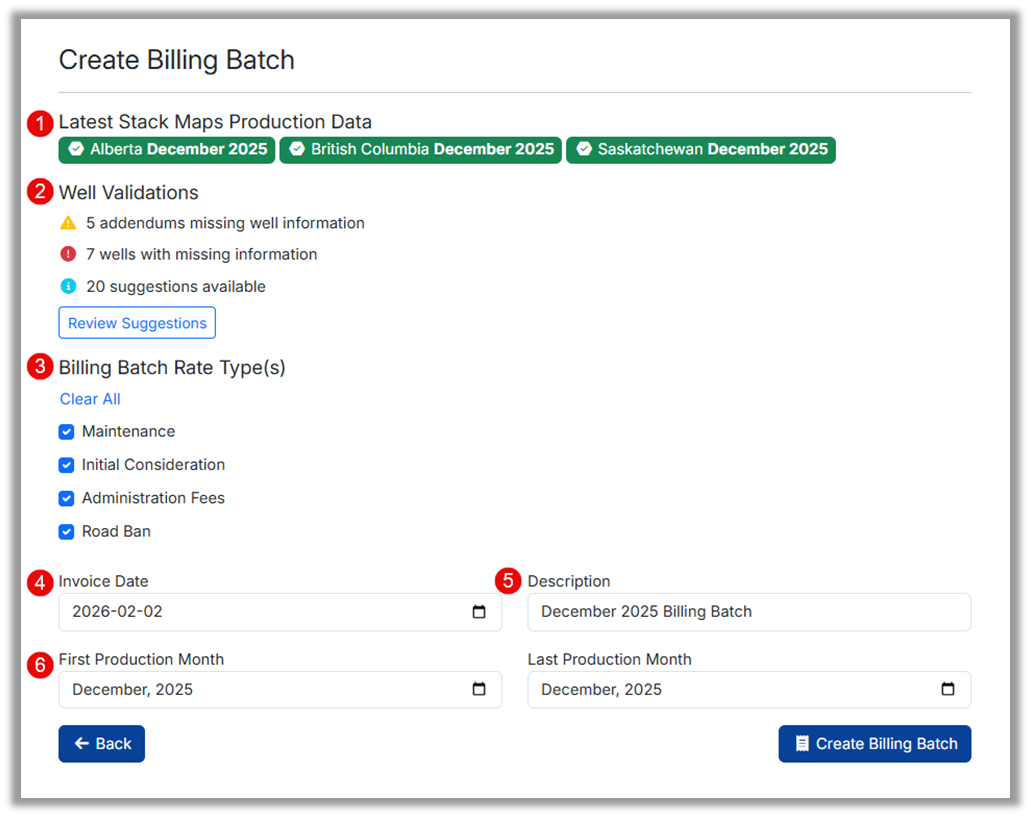Click the yellow warning triangle icon

click(x=68, y=223)
